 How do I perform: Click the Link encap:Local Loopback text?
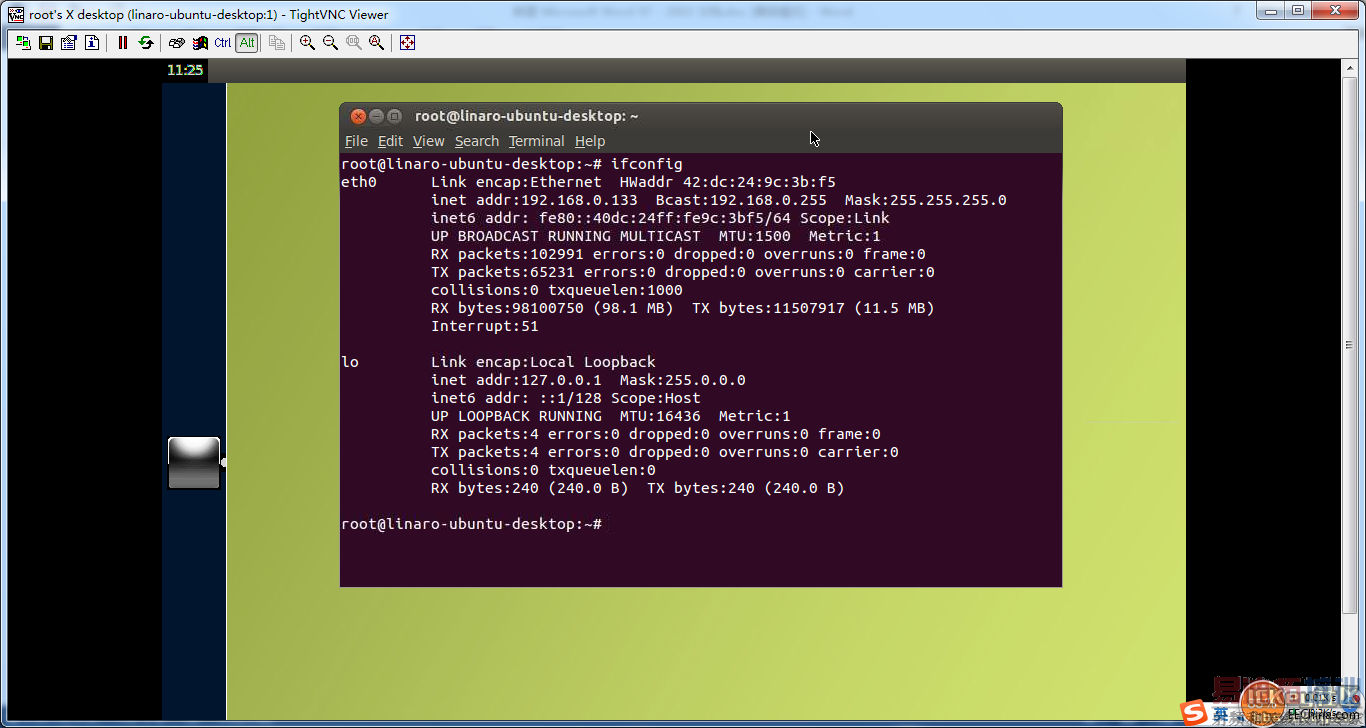click(x=544, y=362)
